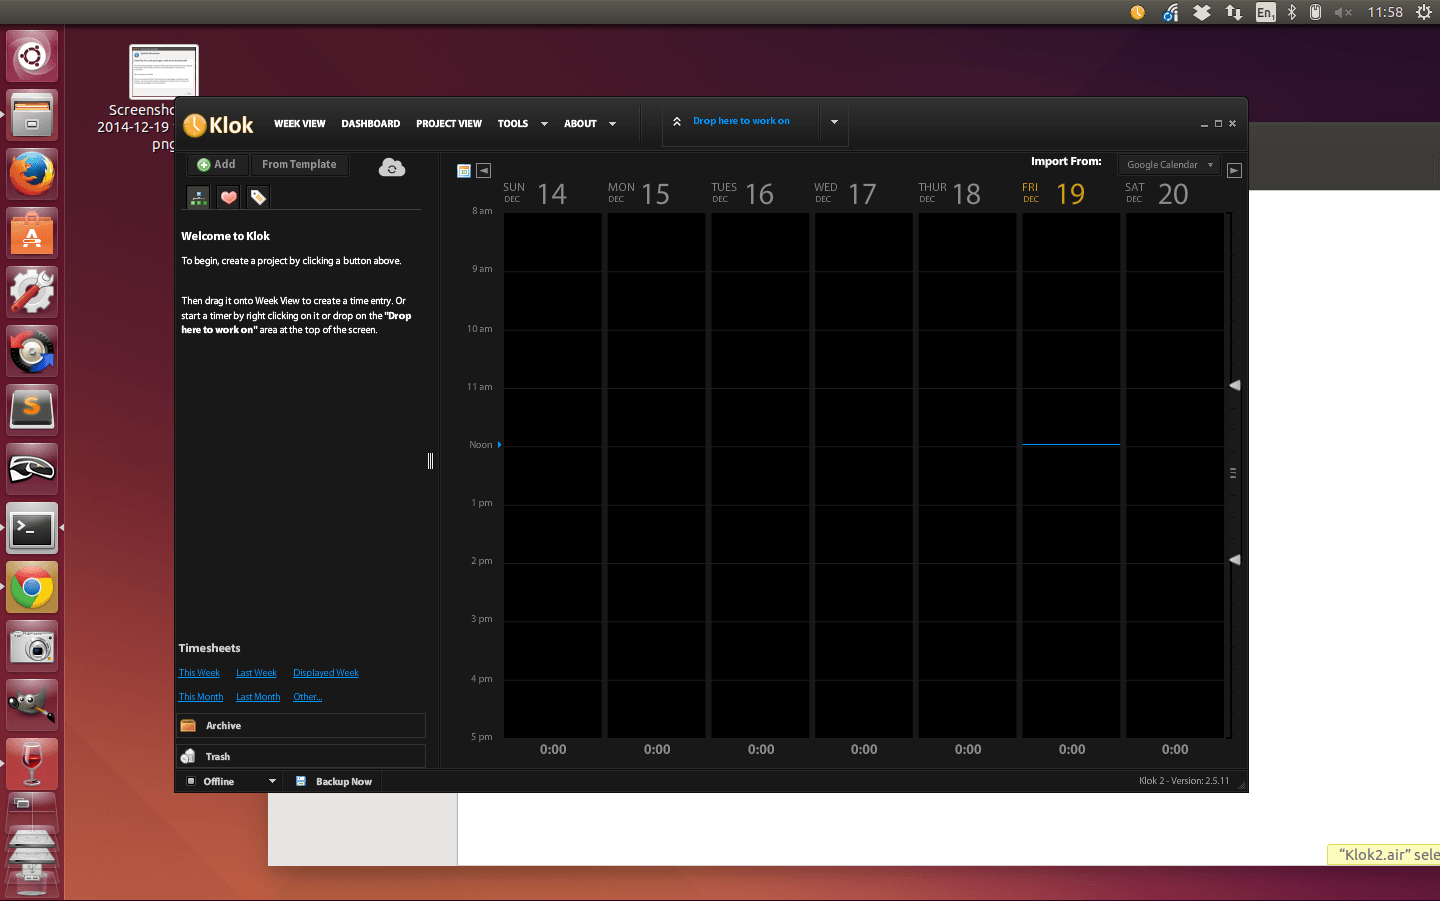This screenshot has width=1440, height=901.
Task: Open the Last Week timesheet link
Action: point(256,673)
